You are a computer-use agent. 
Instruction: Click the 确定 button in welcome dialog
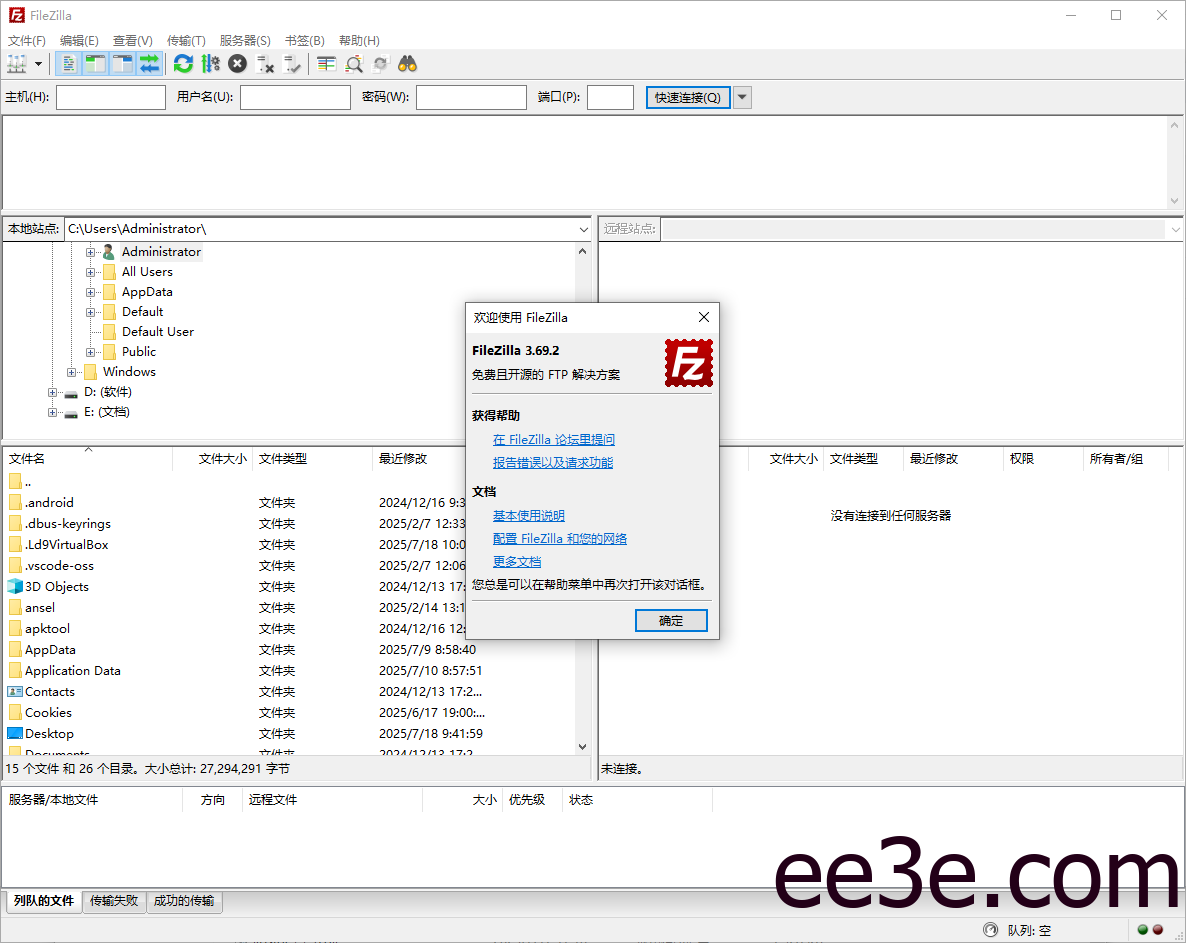tap(670, 620)
